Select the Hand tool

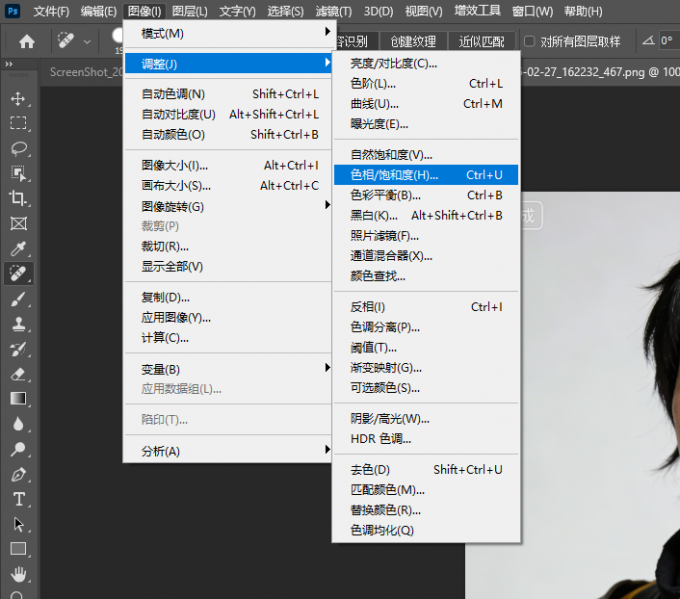pyautogui.click(x=18, y=574)
